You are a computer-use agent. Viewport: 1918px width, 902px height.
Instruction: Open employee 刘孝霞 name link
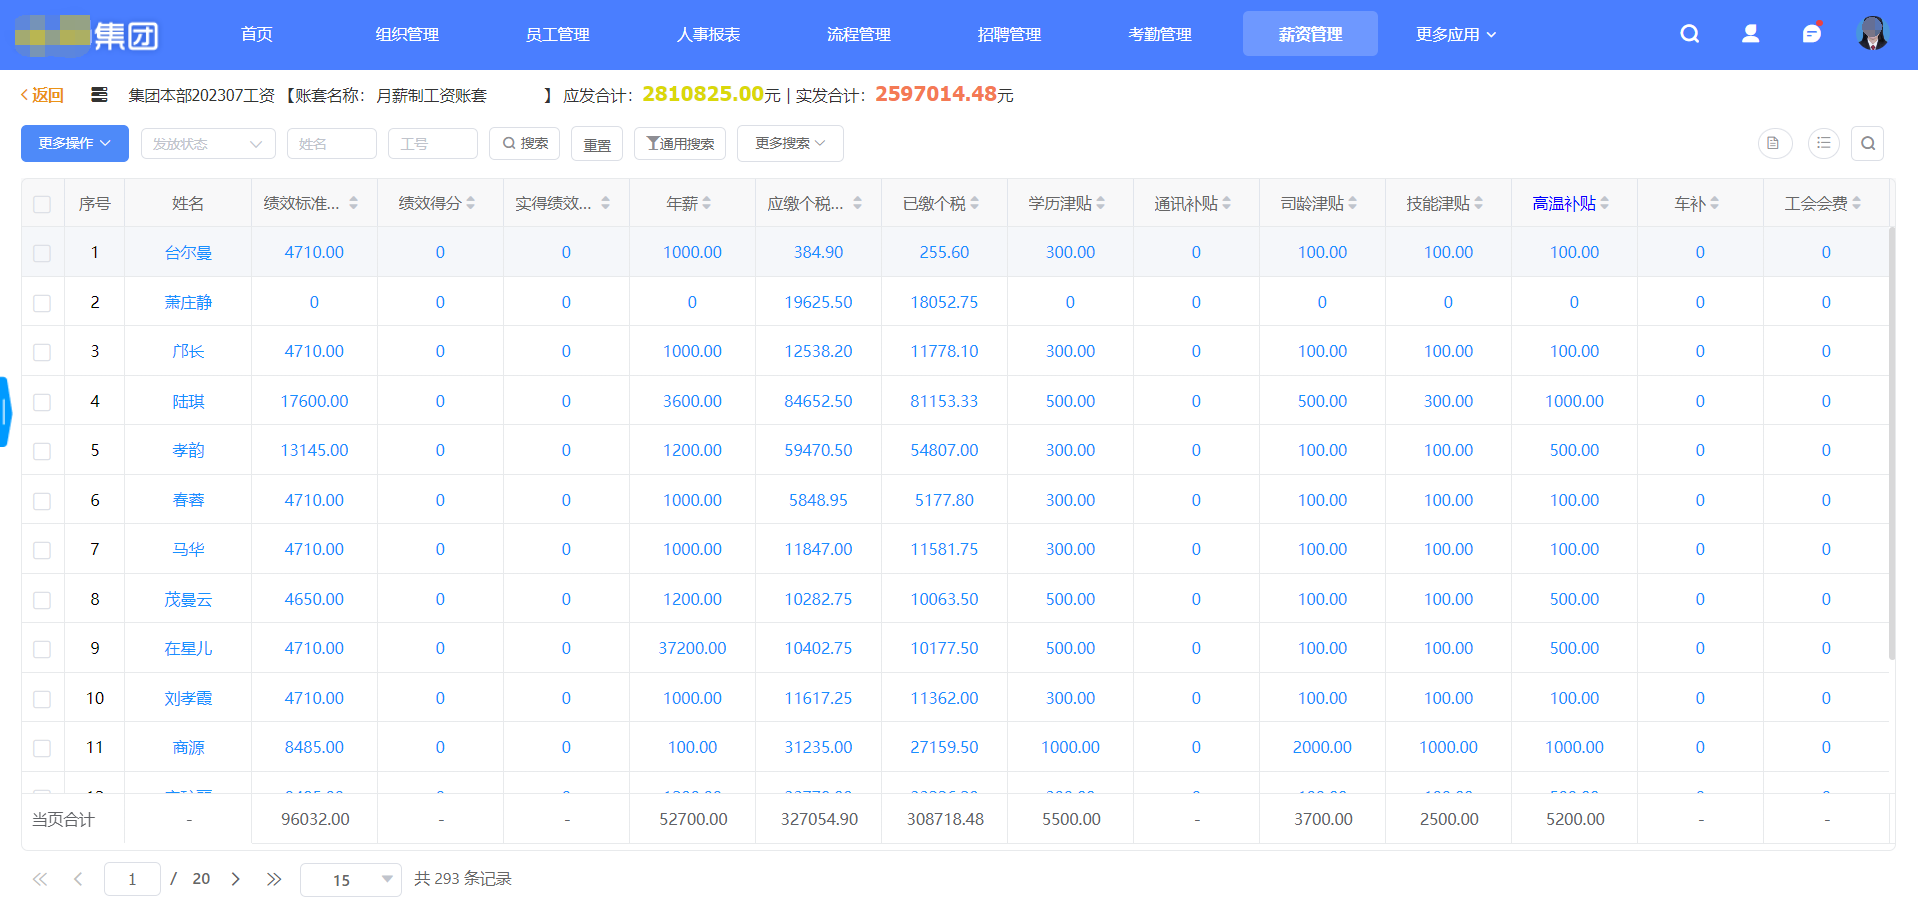click(x=188, y=698)
